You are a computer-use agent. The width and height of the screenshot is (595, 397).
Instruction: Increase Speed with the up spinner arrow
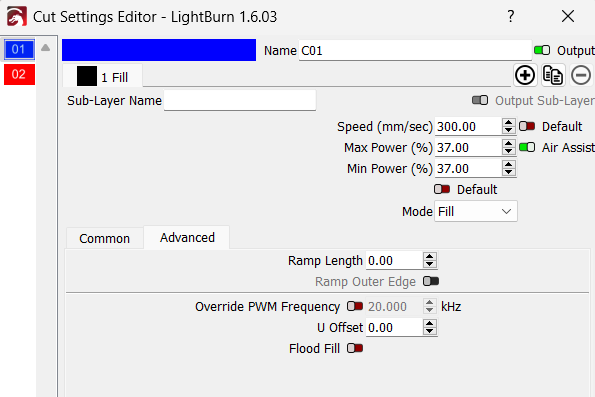click(508, 123)
